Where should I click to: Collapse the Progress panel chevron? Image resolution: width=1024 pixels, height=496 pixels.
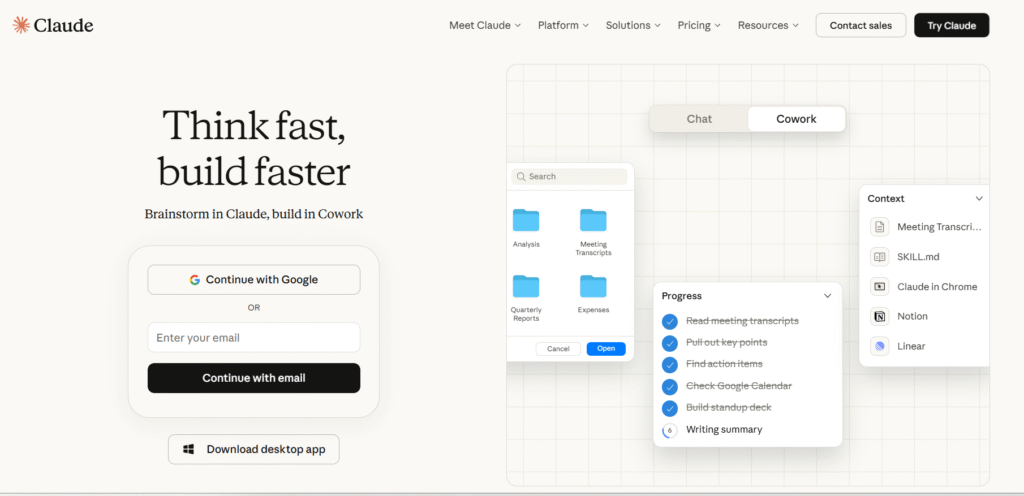coord(827,296)
